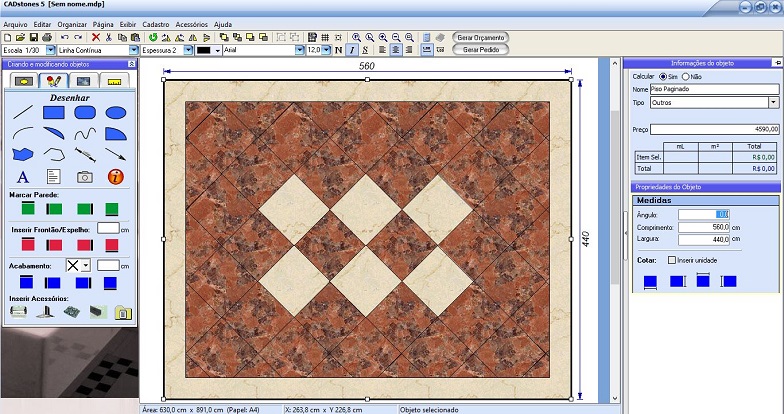Image resolution: width=784 pixels, height=414 pixels.
Task: Select the open polyline drawing tool
Action: pyautogui.click(x=54, y=154)
